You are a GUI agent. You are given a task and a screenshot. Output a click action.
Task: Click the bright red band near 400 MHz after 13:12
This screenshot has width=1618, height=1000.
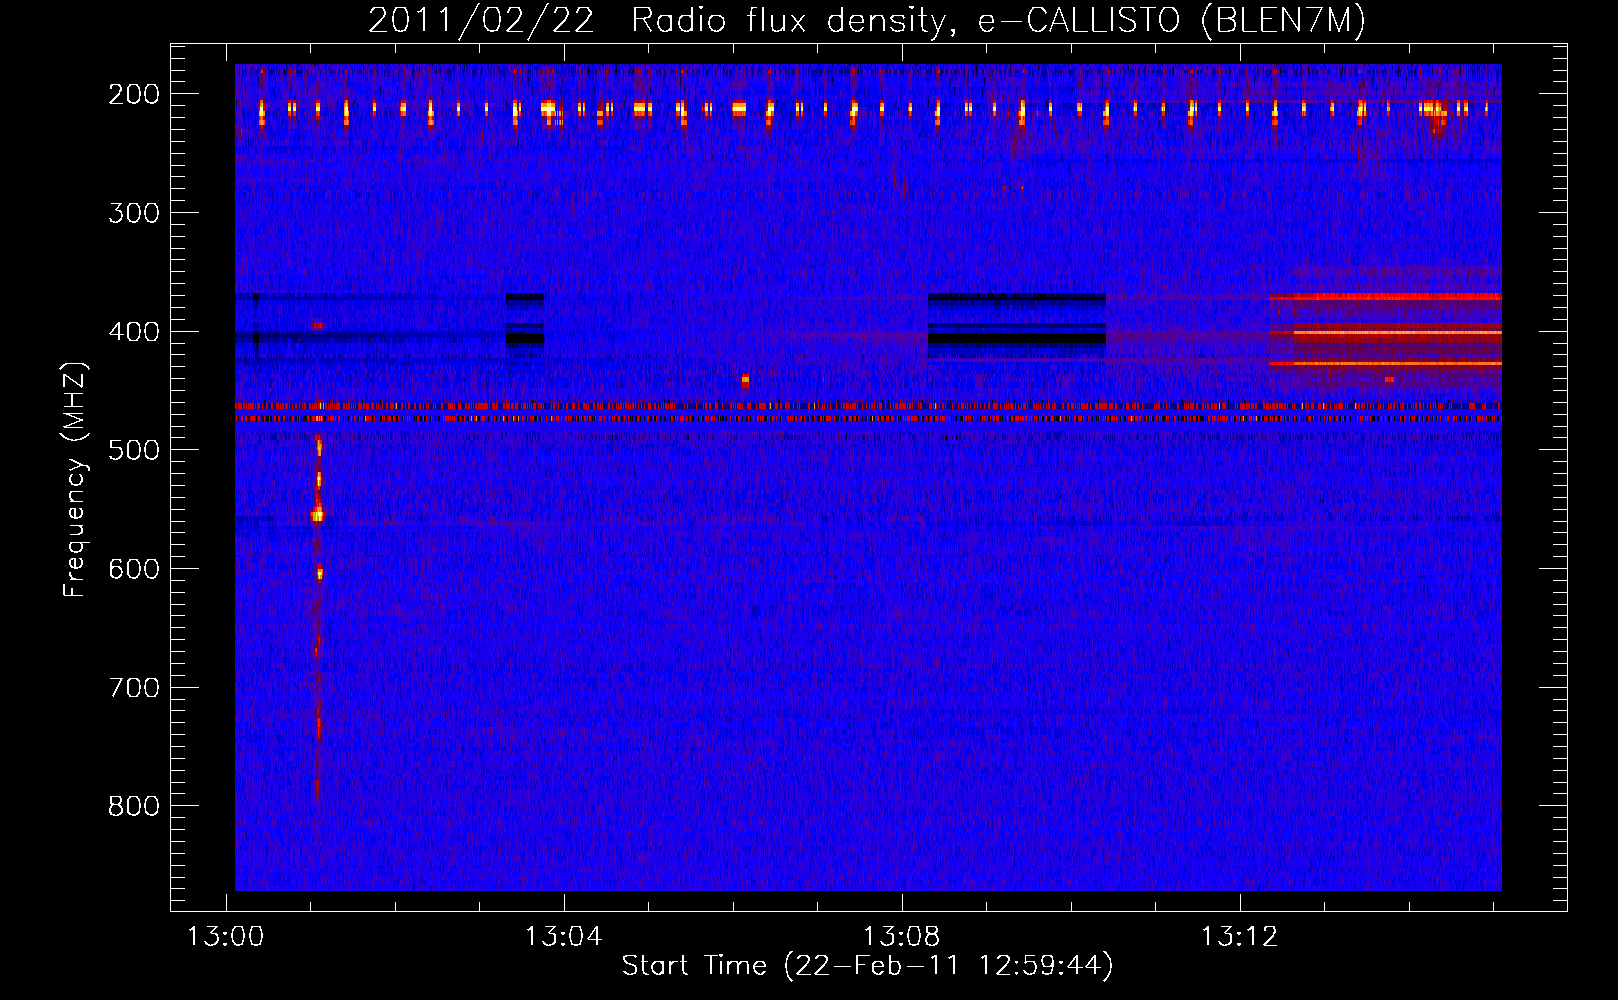(1397, 333)
